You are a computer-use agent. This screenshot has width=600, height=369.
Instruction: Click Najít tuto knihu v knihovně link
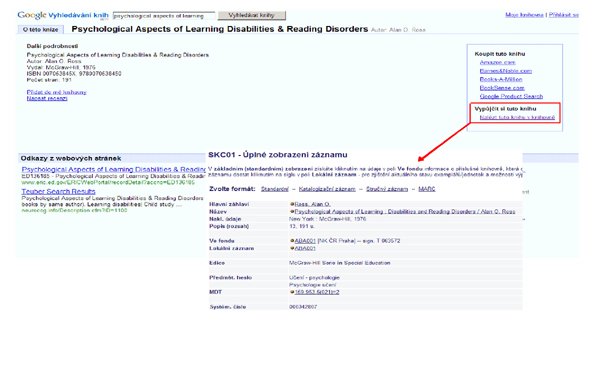point(517,118)
